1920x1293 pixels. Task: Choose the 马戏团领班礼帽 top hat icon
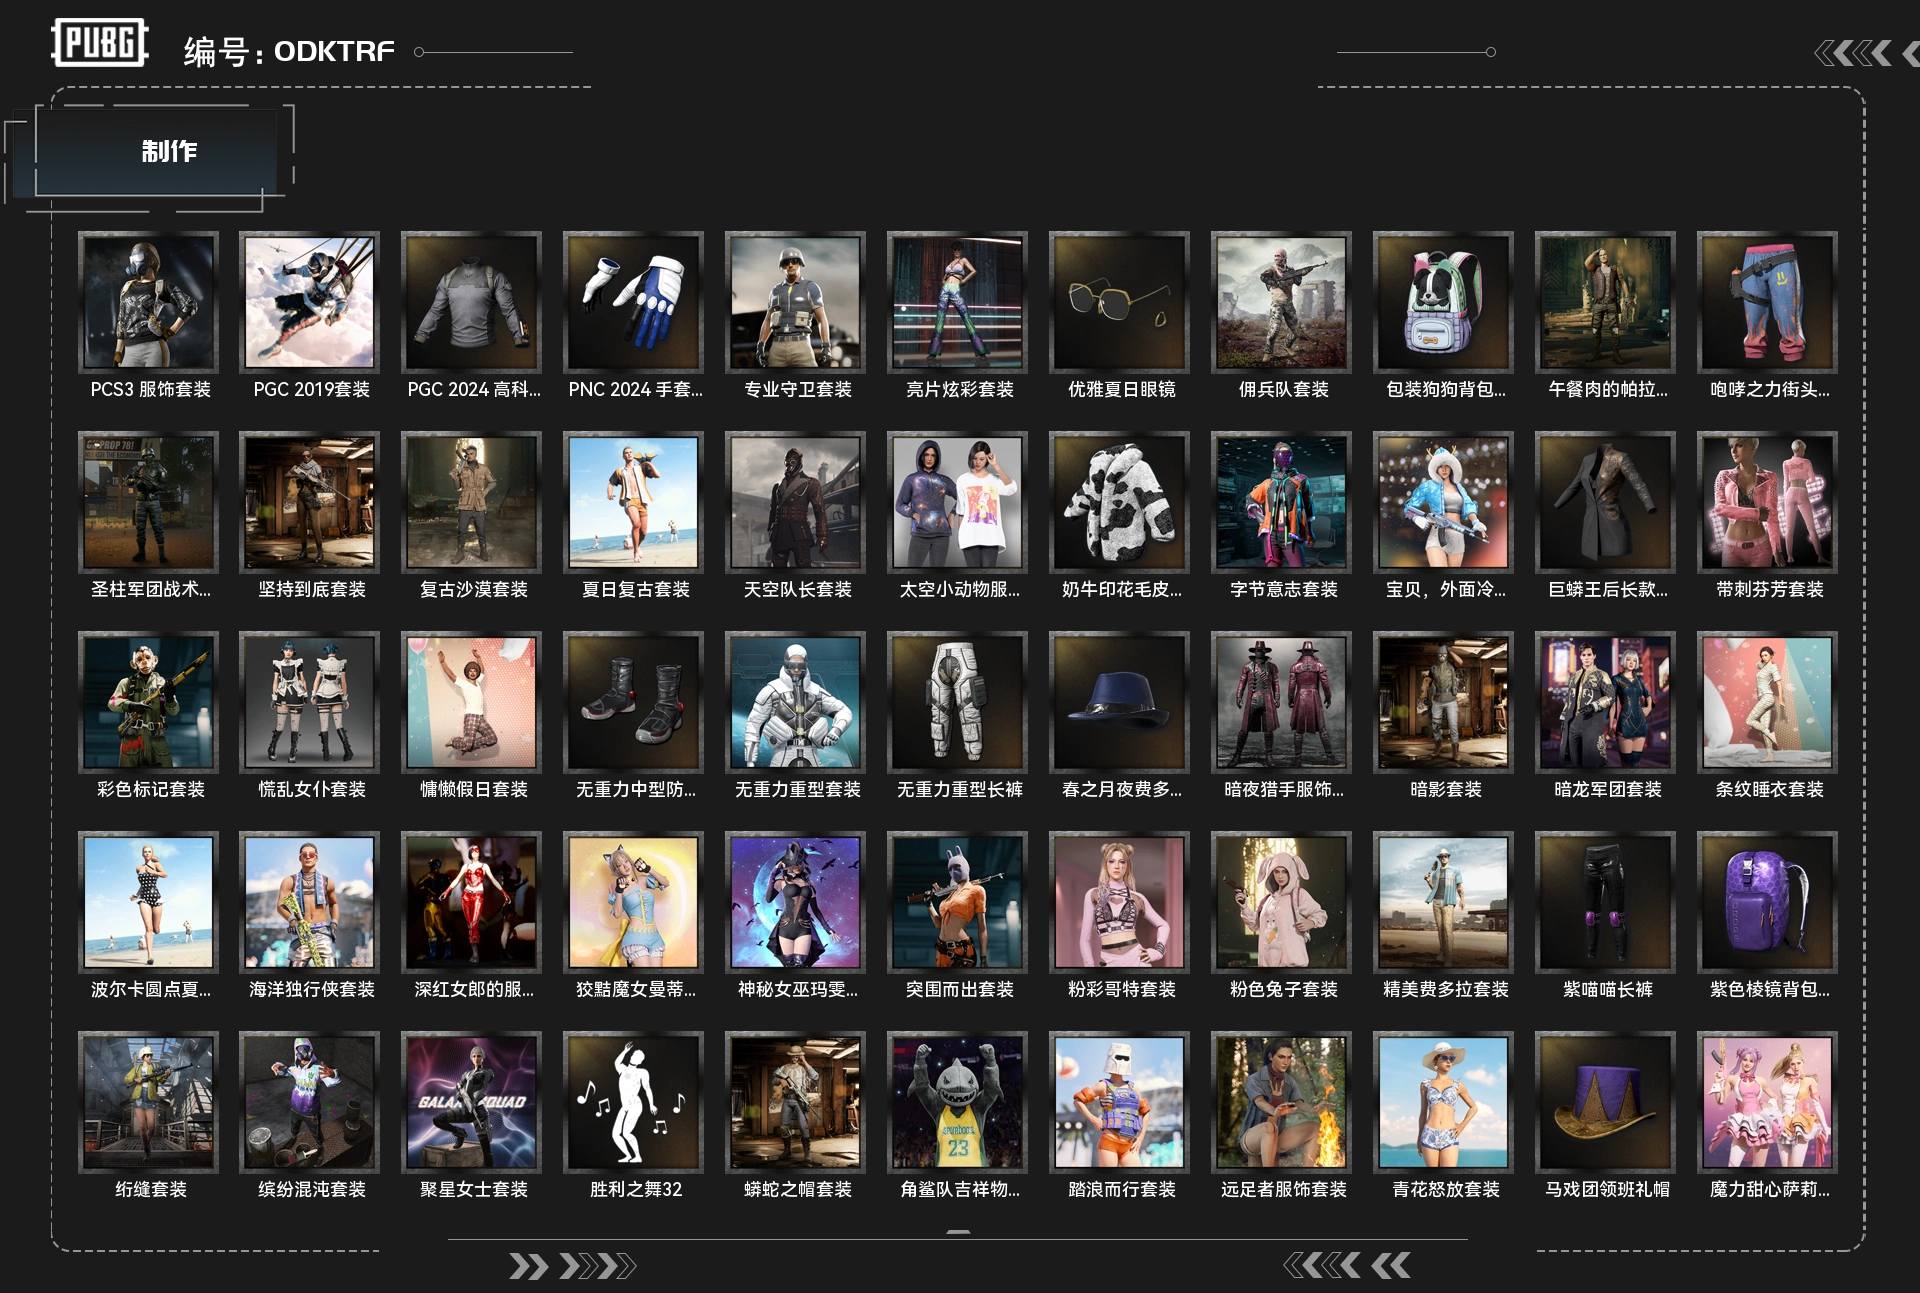click(1606, 1102)
